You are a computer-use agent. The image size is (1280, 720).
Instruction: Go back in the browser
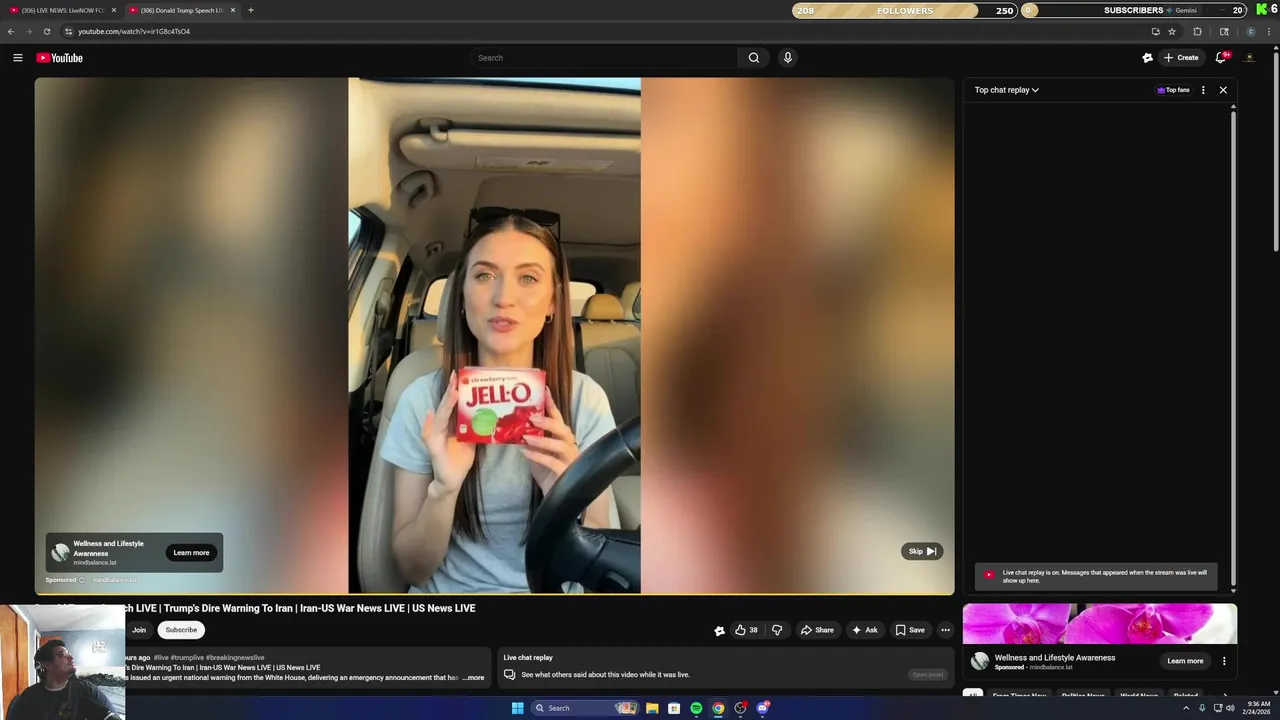click(11, 31)
